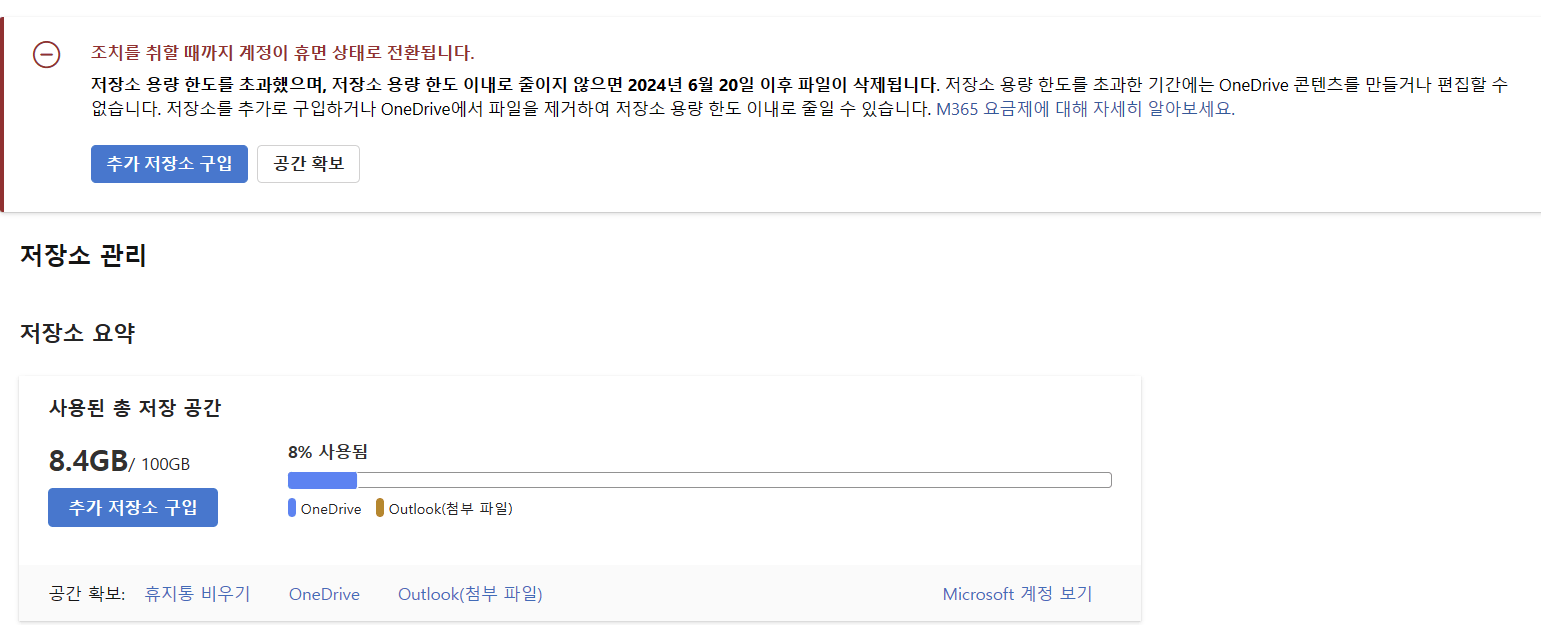
Task: Click the minus icon beside the warning heading
Action: click(x=46, y=56)
